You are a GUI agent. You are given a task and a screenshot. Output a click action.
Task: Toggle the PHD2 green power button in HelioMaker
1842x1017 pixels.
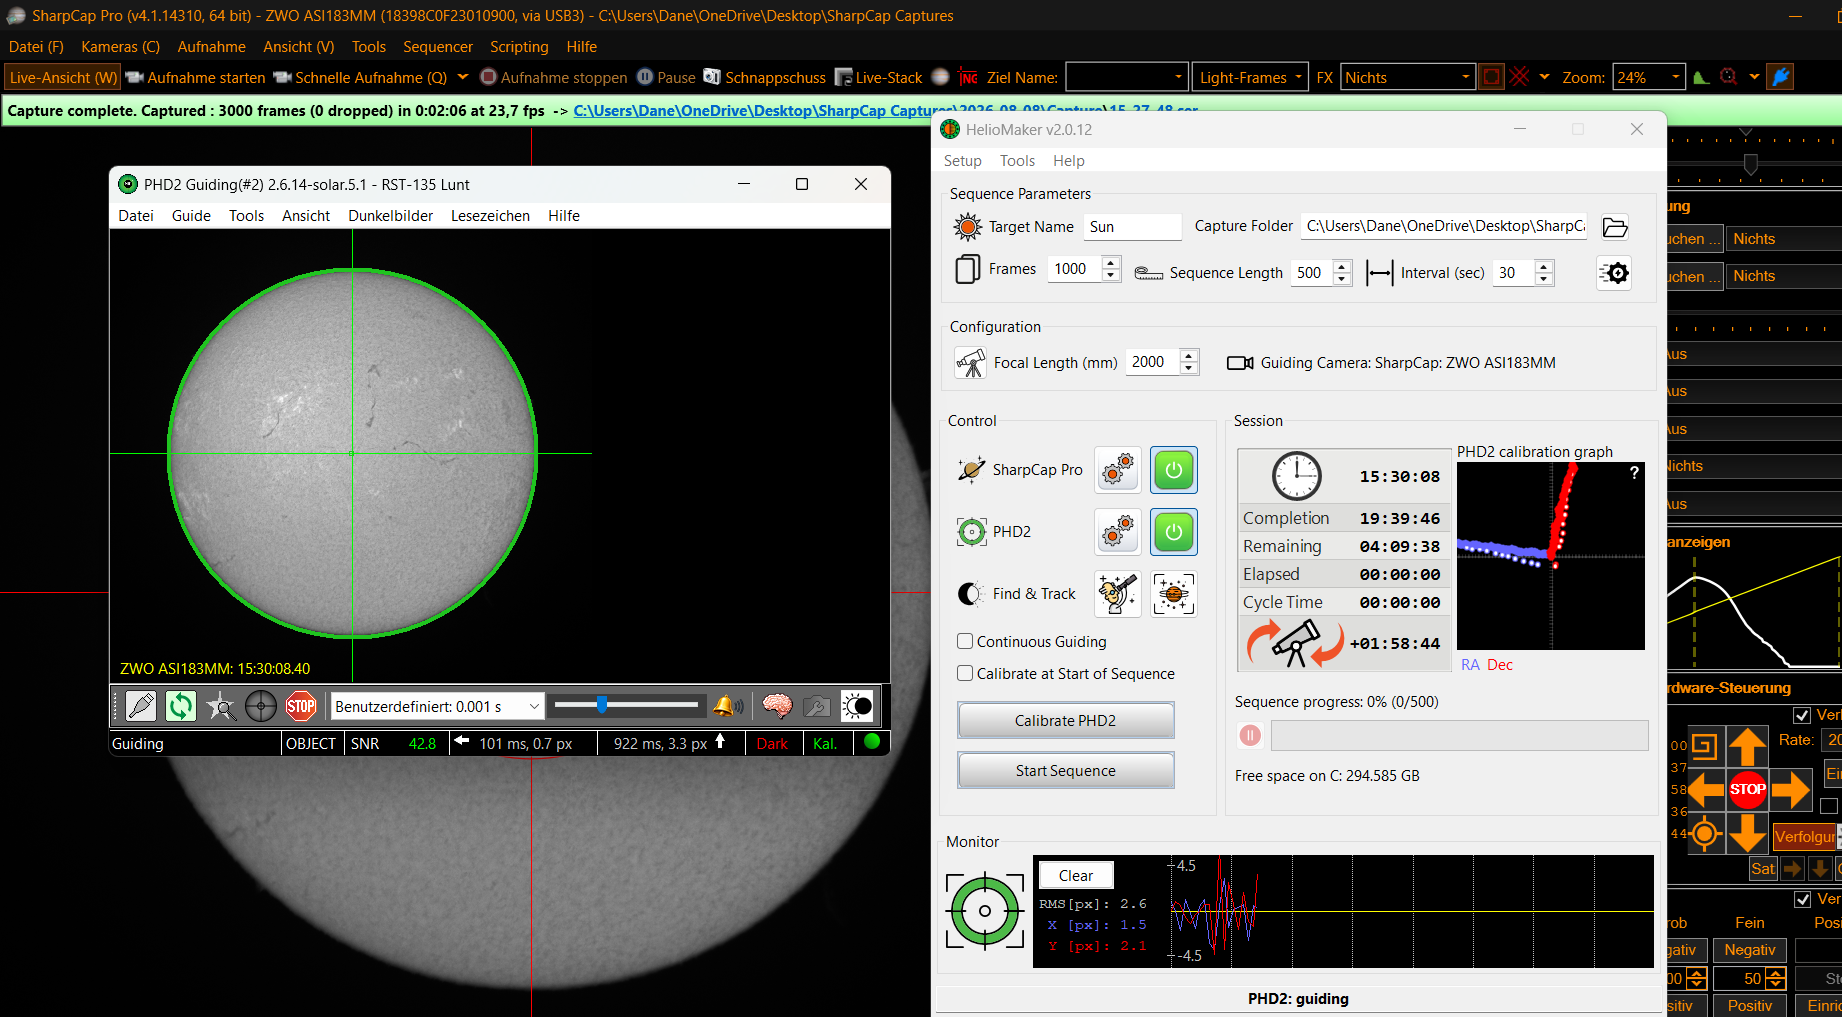[x=1174, y=532]
